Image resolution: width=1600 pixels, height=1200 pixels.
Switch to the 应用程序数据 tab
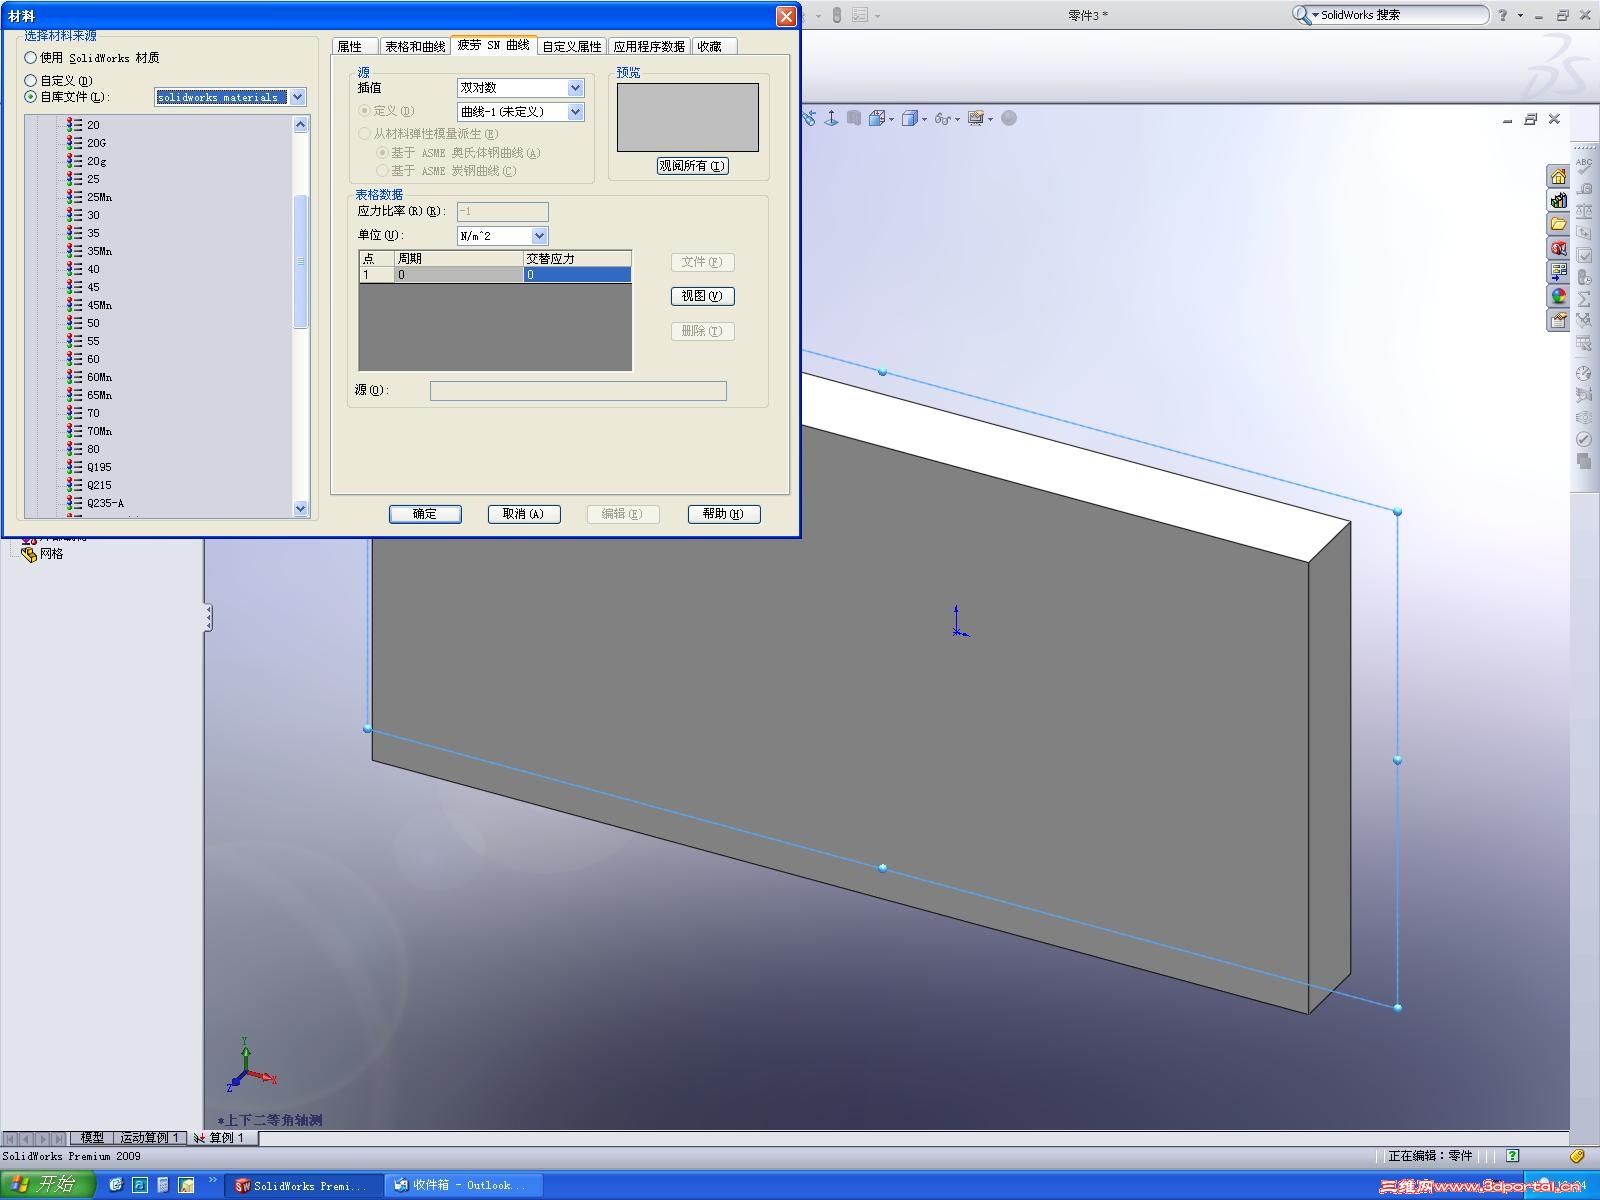pyautogui.click(x=649, y=46)
